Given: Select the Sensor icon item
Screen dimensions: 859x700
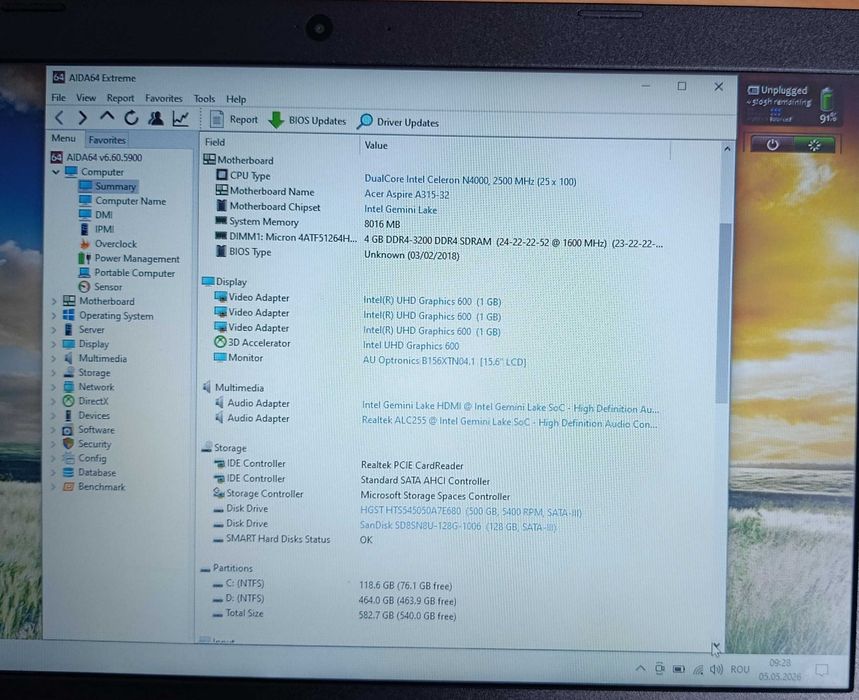Looking at the screenshot, I should 84,286.
